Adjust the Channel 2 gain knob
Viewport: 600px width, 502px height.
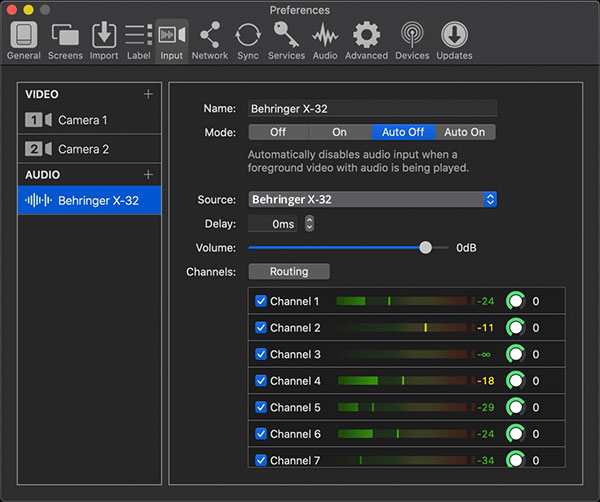[516, 328]
